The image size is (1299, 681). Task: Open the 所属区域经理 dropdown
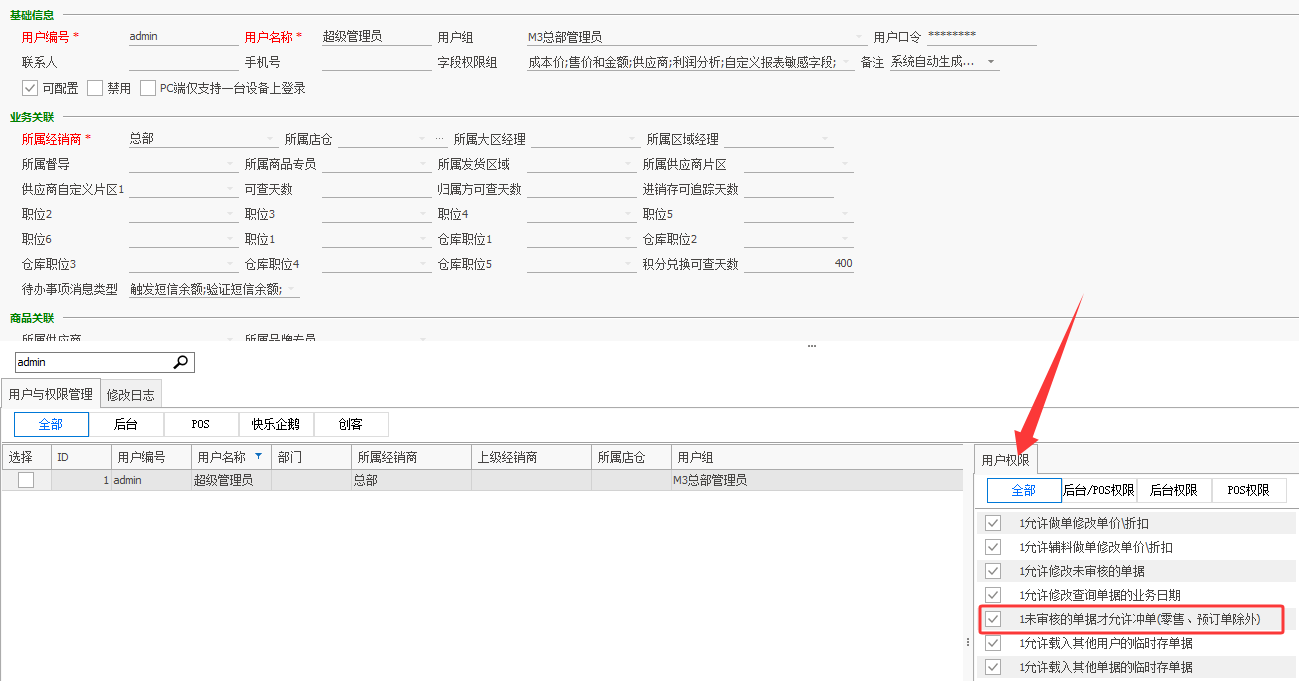[x=825, y=139]
